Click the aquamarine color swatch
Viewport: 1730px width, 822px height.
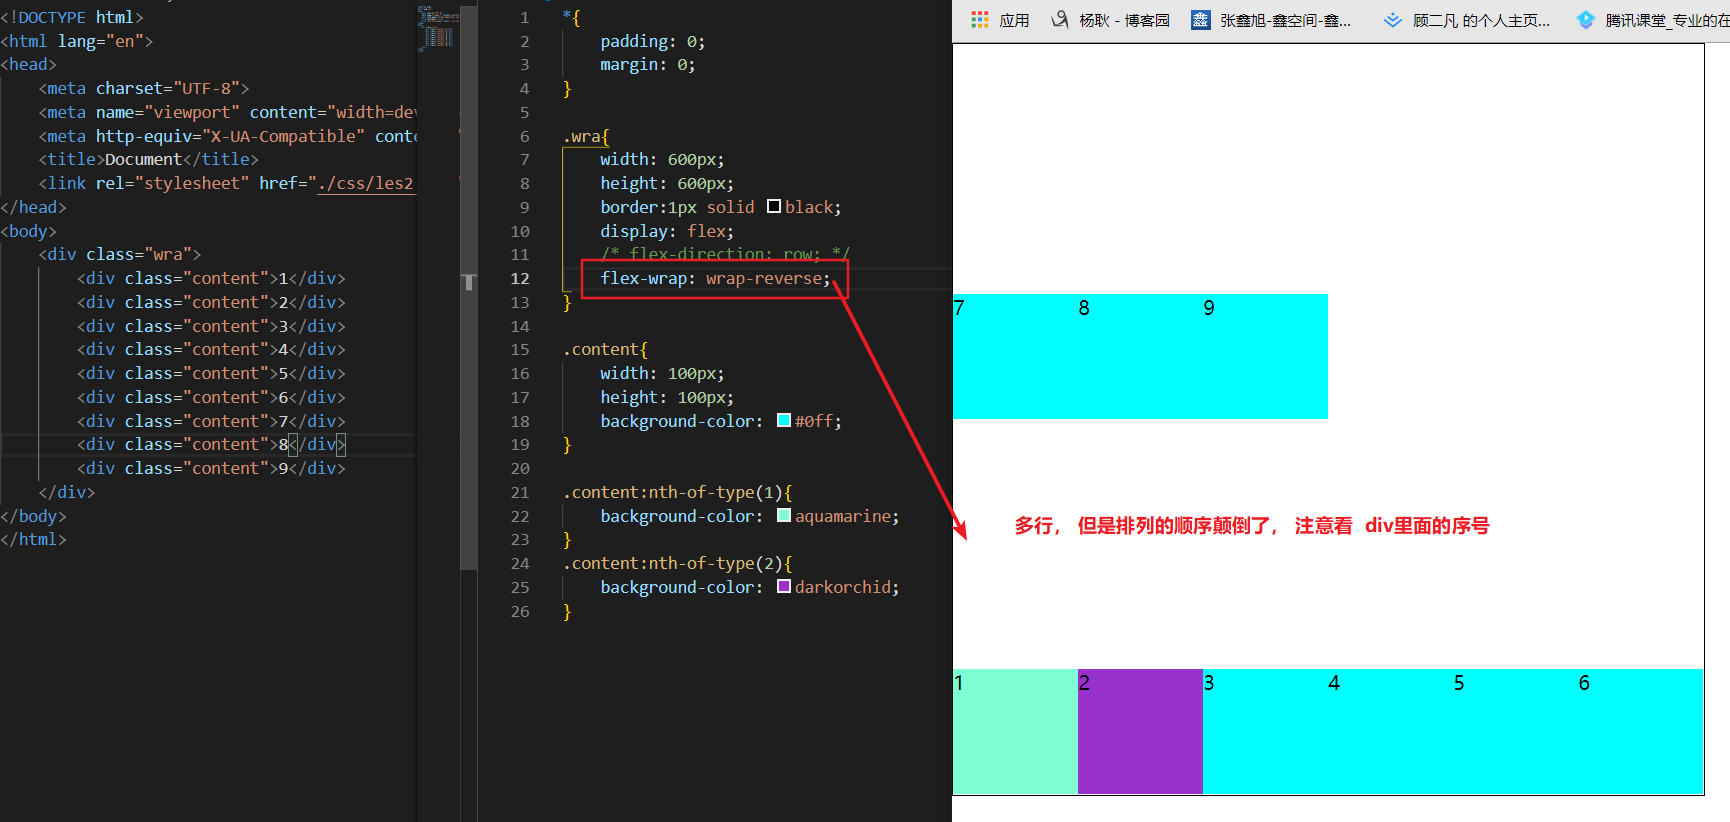(784, 516)
